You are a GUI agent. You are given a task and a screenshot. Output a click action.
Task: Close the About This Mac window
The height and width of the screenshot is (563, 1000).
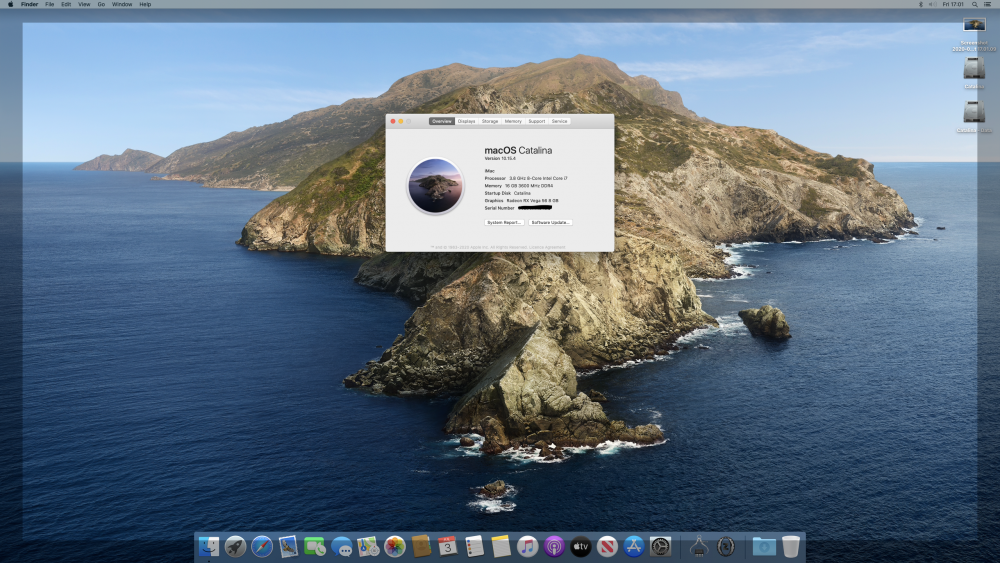(x=393, y=121)
